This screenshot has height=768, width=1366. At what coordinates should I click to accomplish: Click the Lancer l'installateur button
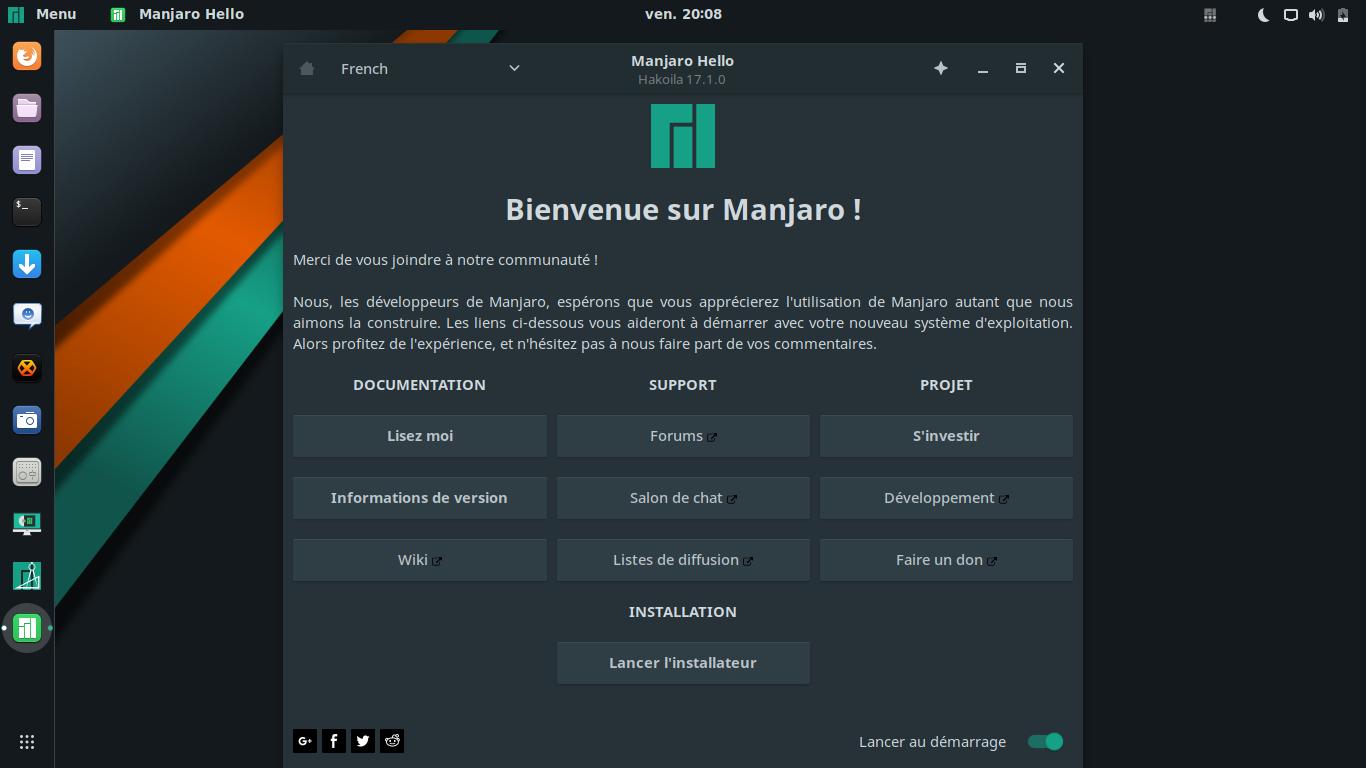[x=683, y=663]
